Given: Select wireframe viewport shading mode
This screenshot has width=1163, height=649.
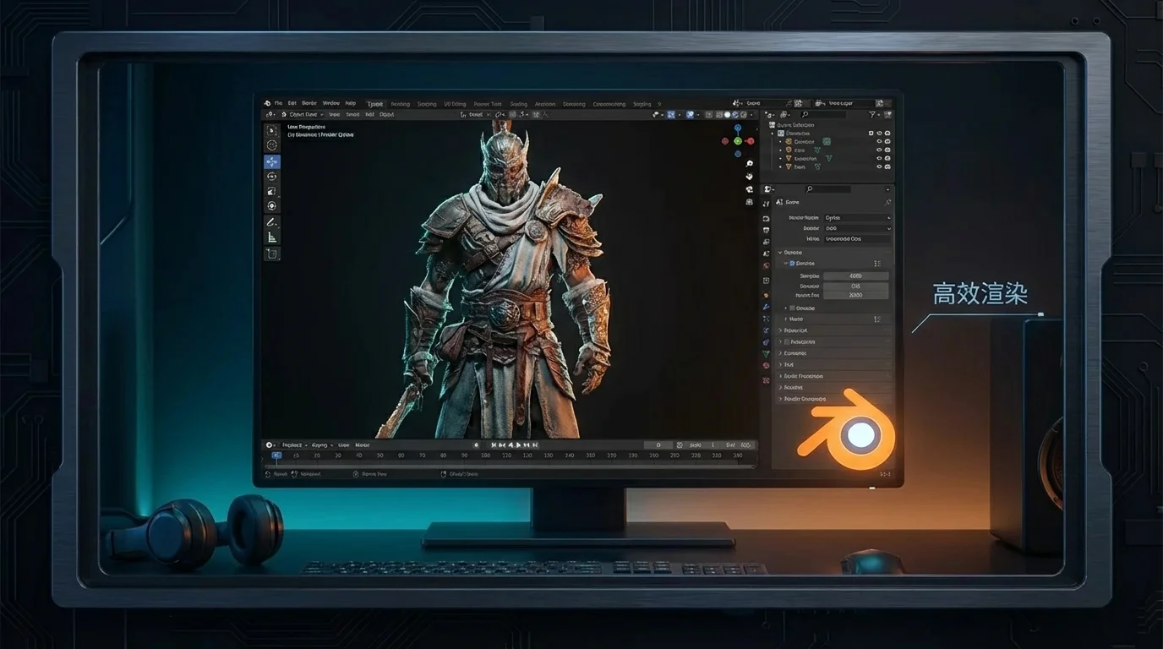Looking at the screenshot, I should click(719, 115).
